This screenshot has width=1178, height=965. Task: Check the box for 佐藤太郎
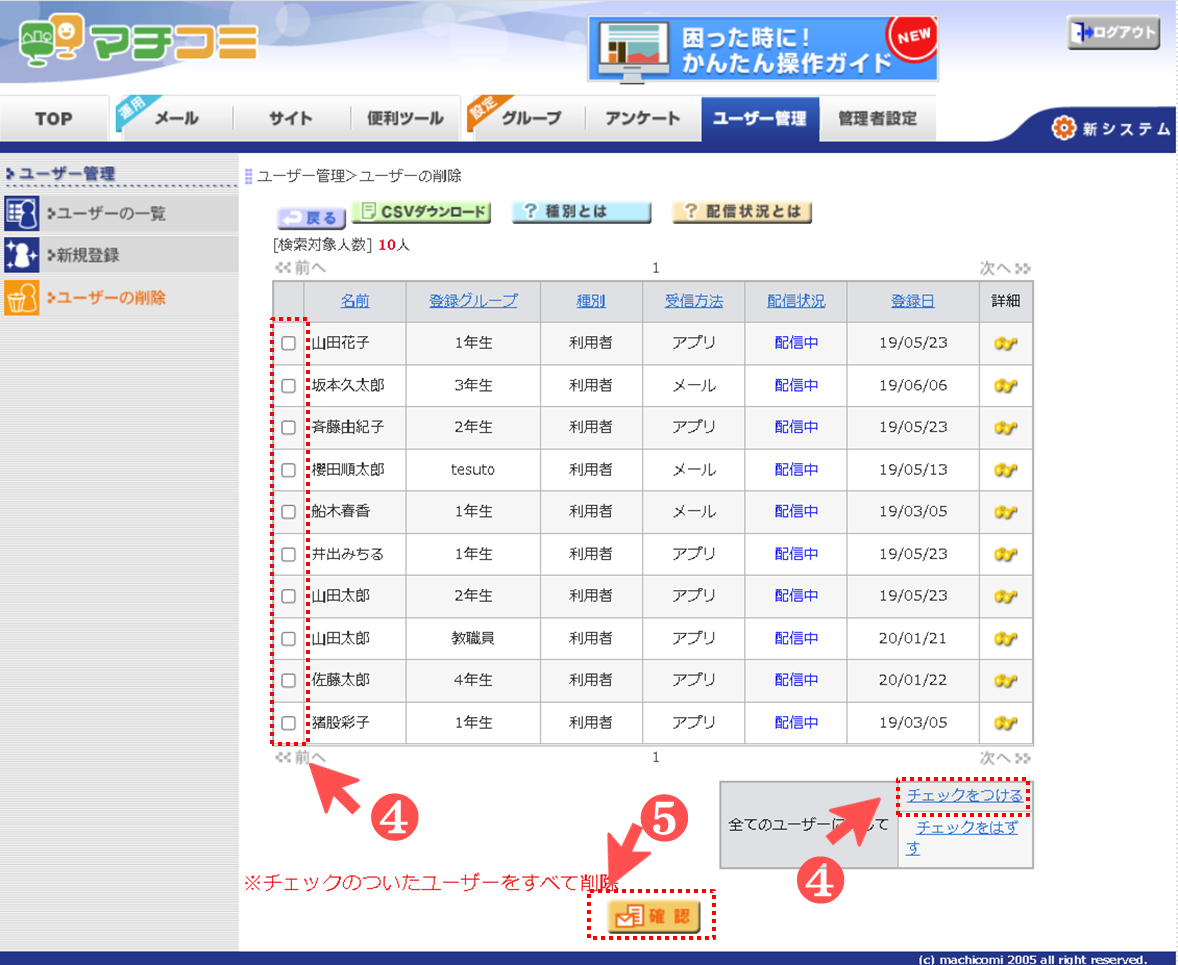pyautogui.click(x=288, y=680)
